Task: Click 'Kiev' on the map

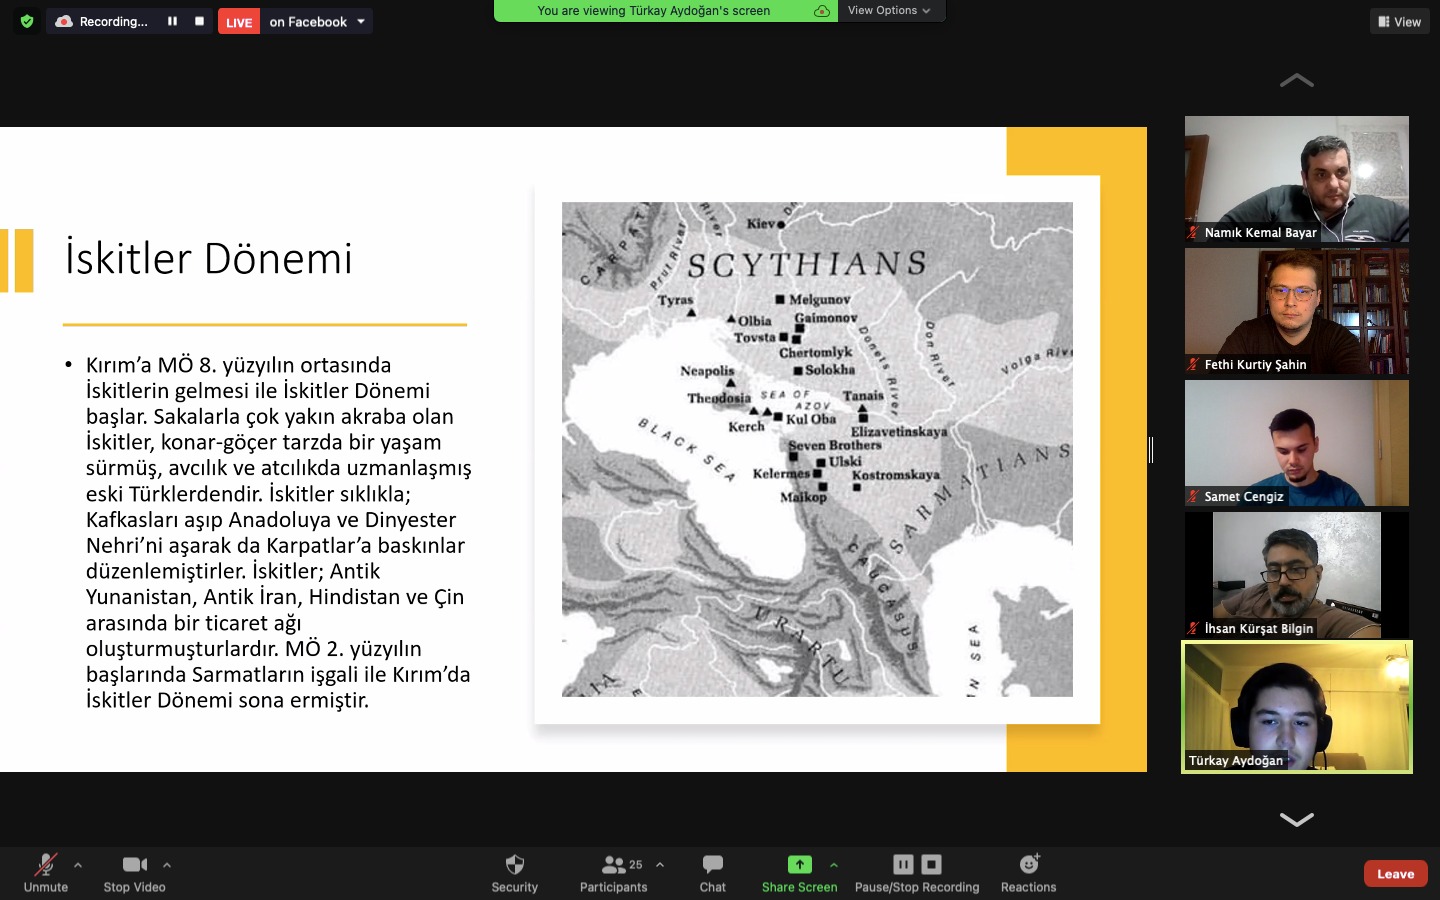Action: point(761,224)
